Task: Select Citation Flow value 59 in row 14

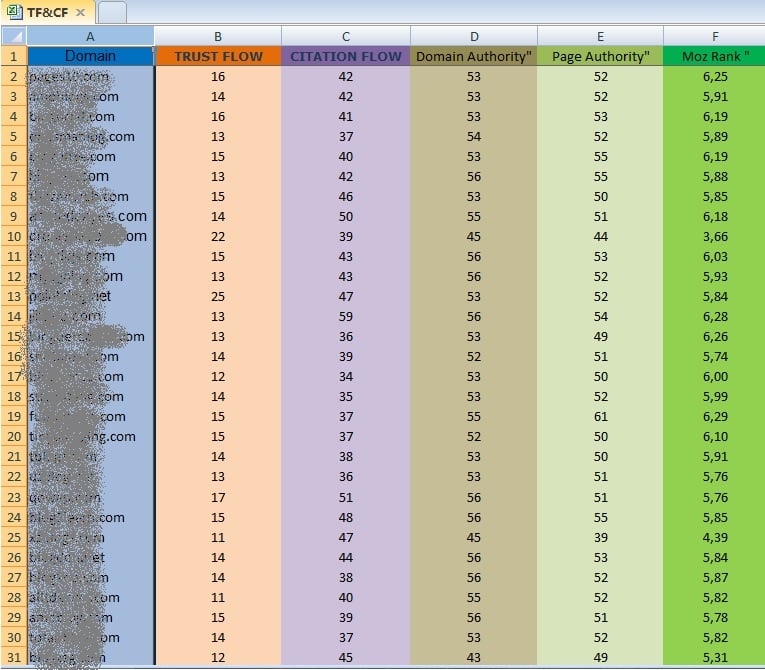Action: 345,316
